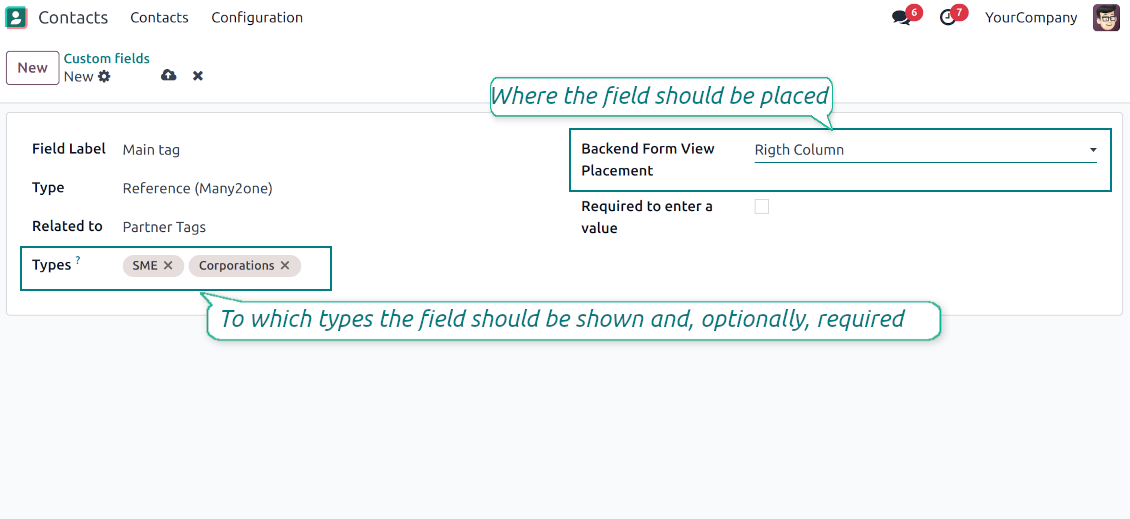Click the Types help question mark
1130x519 pixels.
point(78,261)
